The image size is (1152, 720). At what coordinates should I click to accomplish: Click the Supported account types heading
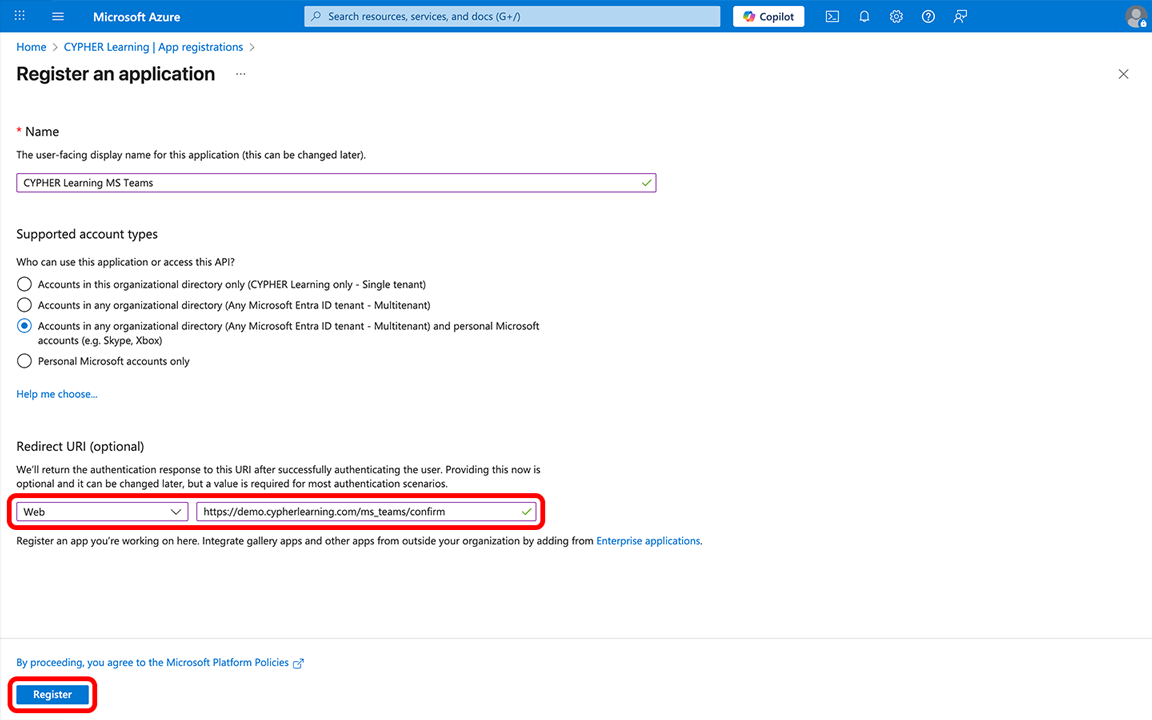pos(87,234)
